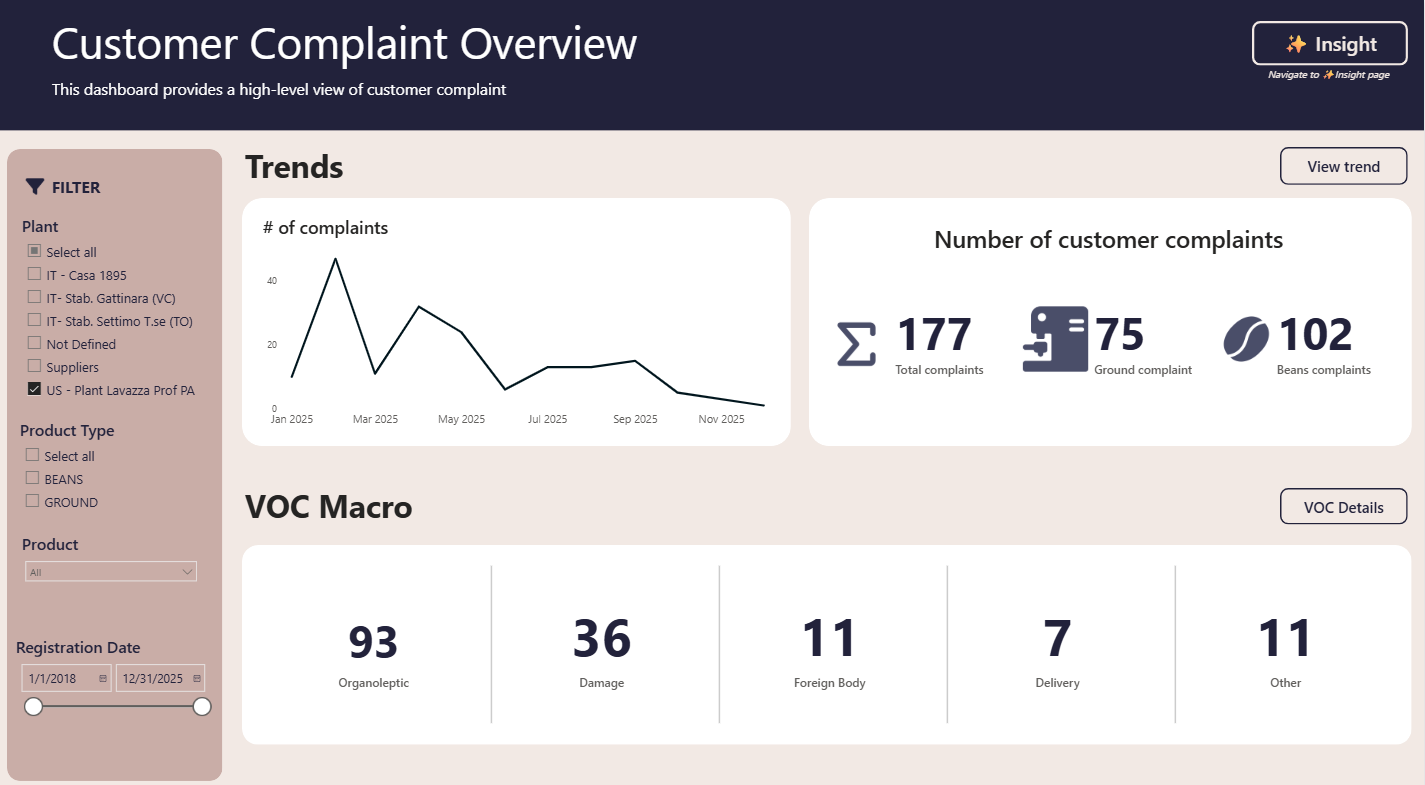Image resolution: width=1425 pixels, height=785 pixels.
Task: Select the 11 Foreign Body card value
Action: 829,639
